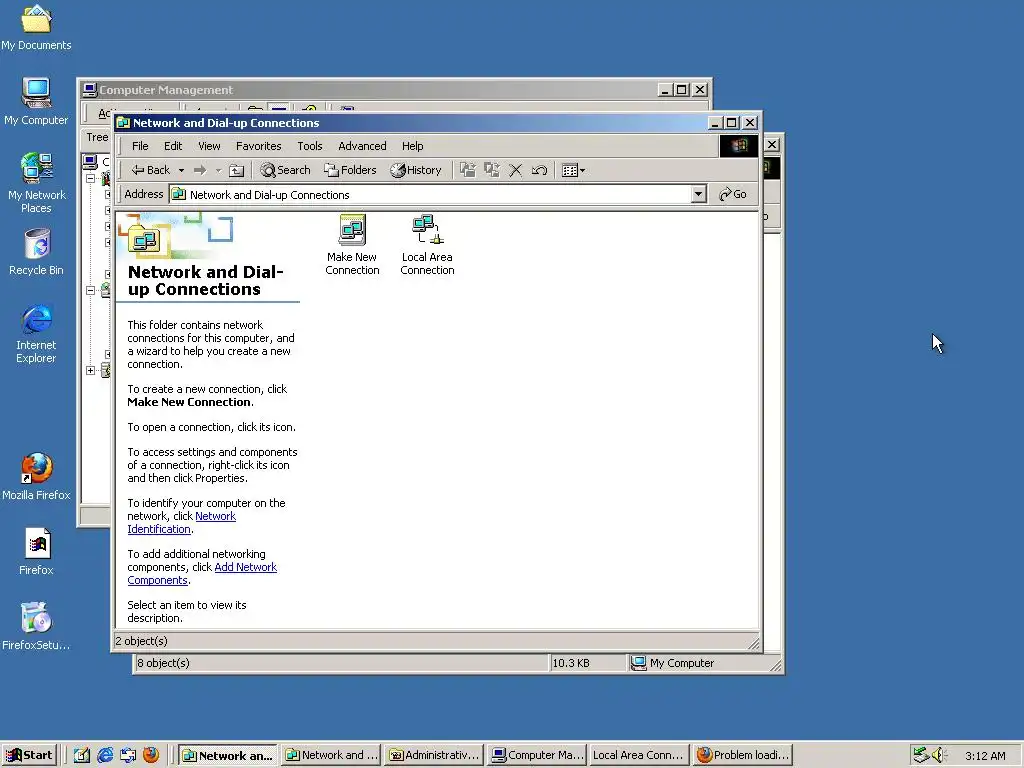The image size is (1024, 768).
Task: Click the Undo toolbar icon
Action: 539,170
